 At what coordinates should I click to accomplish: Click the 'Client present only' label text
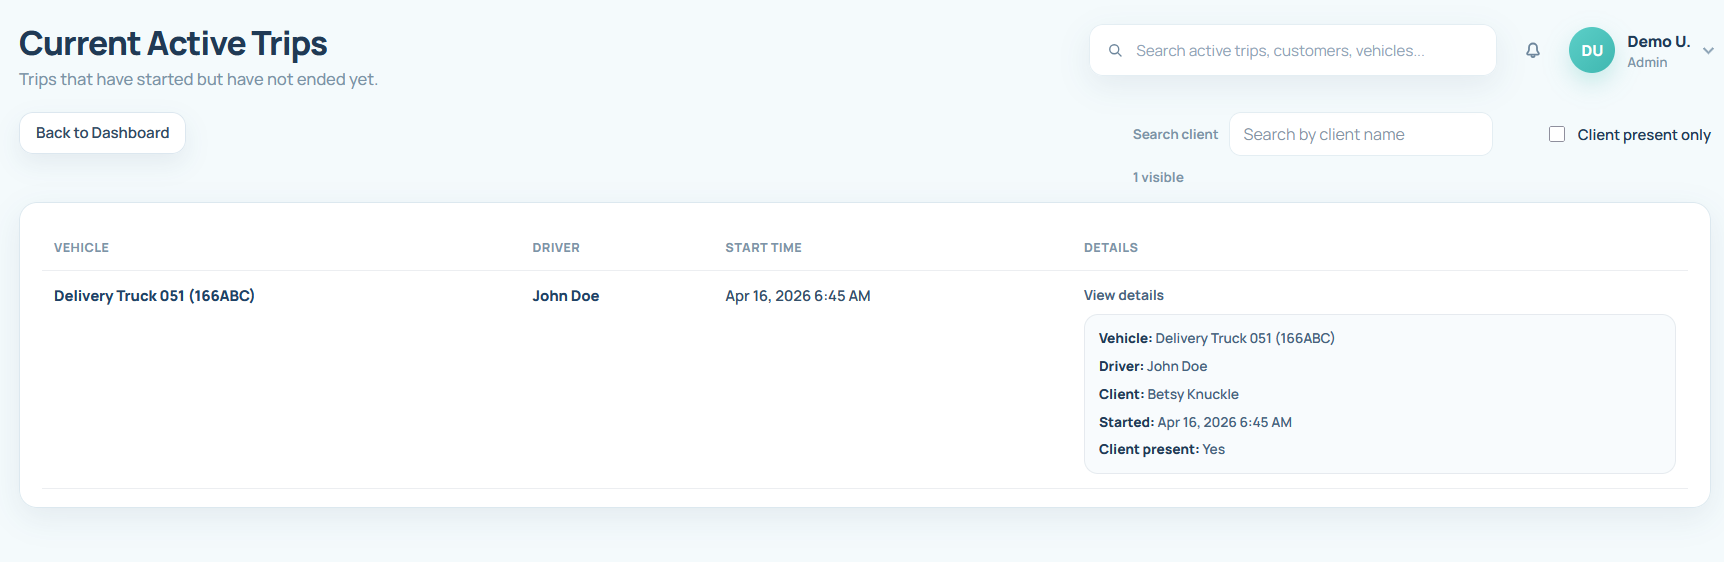point(1643,135)
